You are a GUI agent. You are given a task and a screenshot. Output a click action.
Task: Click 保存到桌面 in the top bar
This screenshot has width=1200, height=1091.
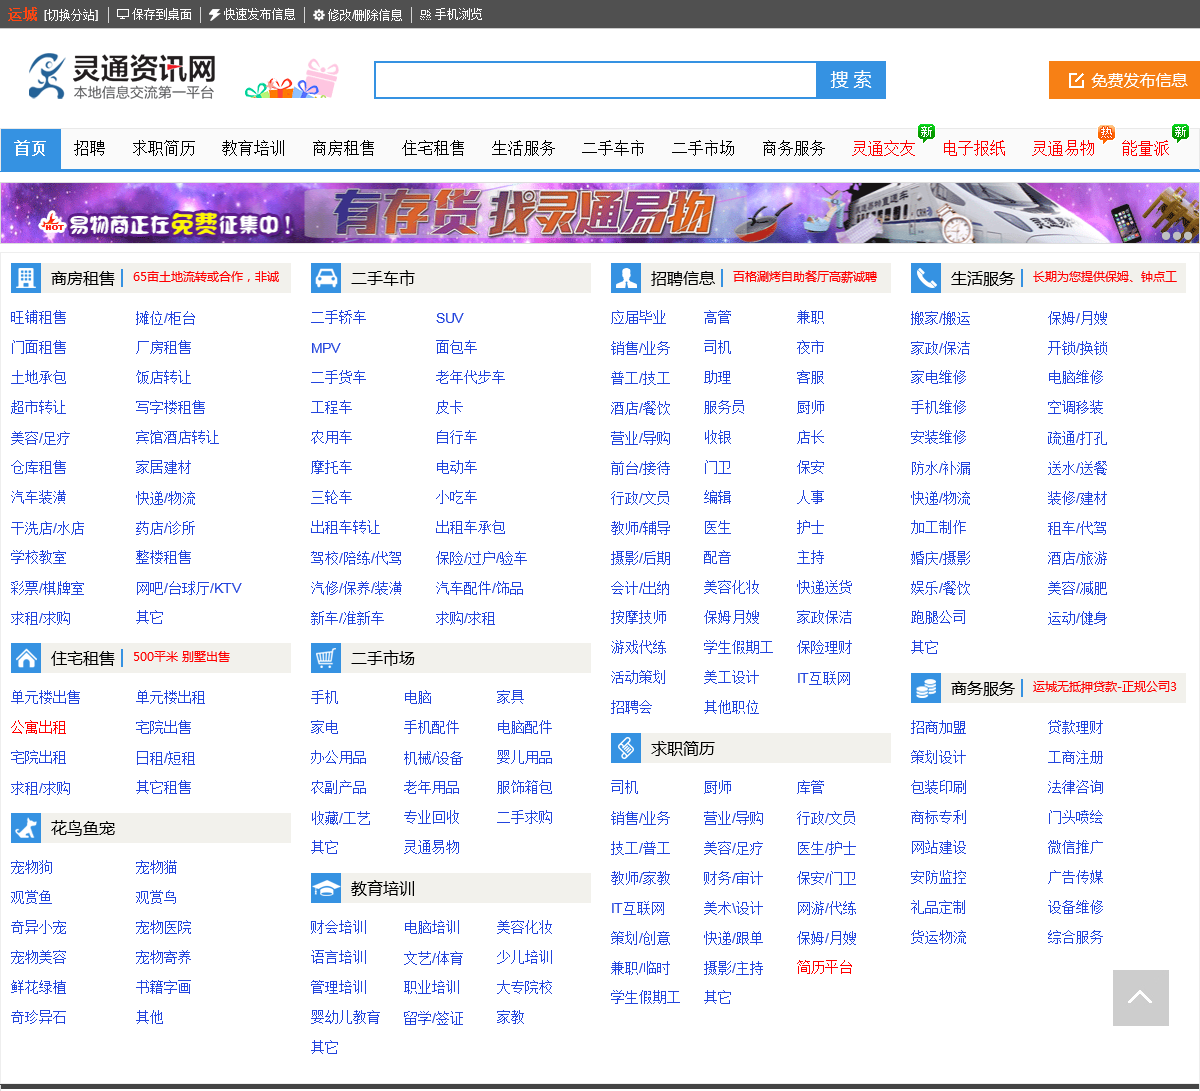click(x=154, y=14)
